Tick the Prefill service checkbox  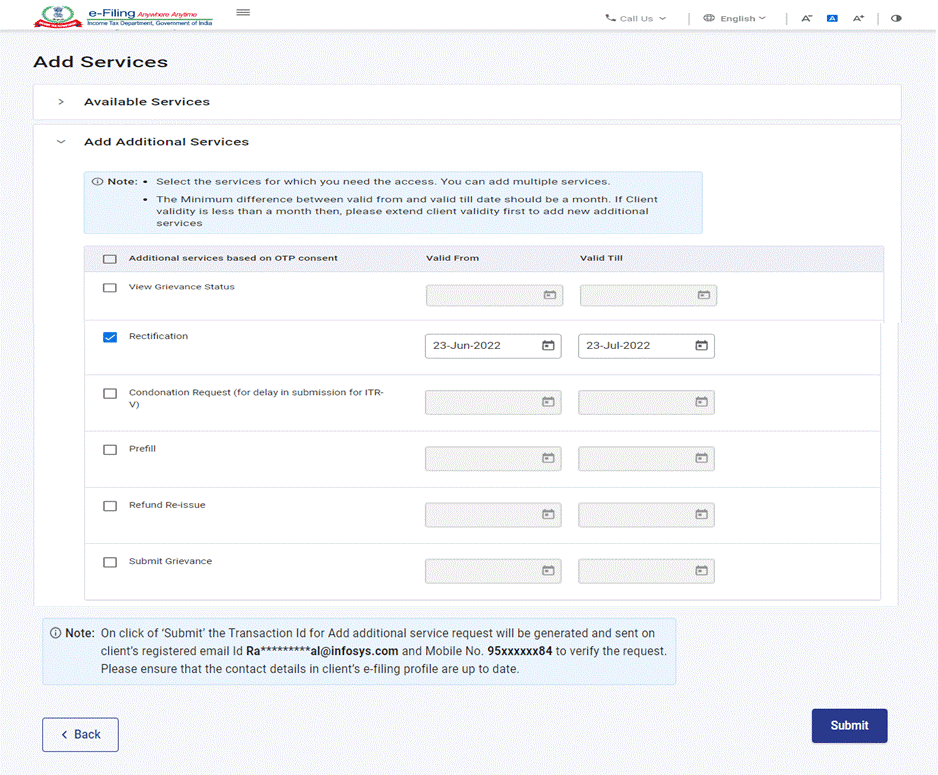(x=110, y=450)
